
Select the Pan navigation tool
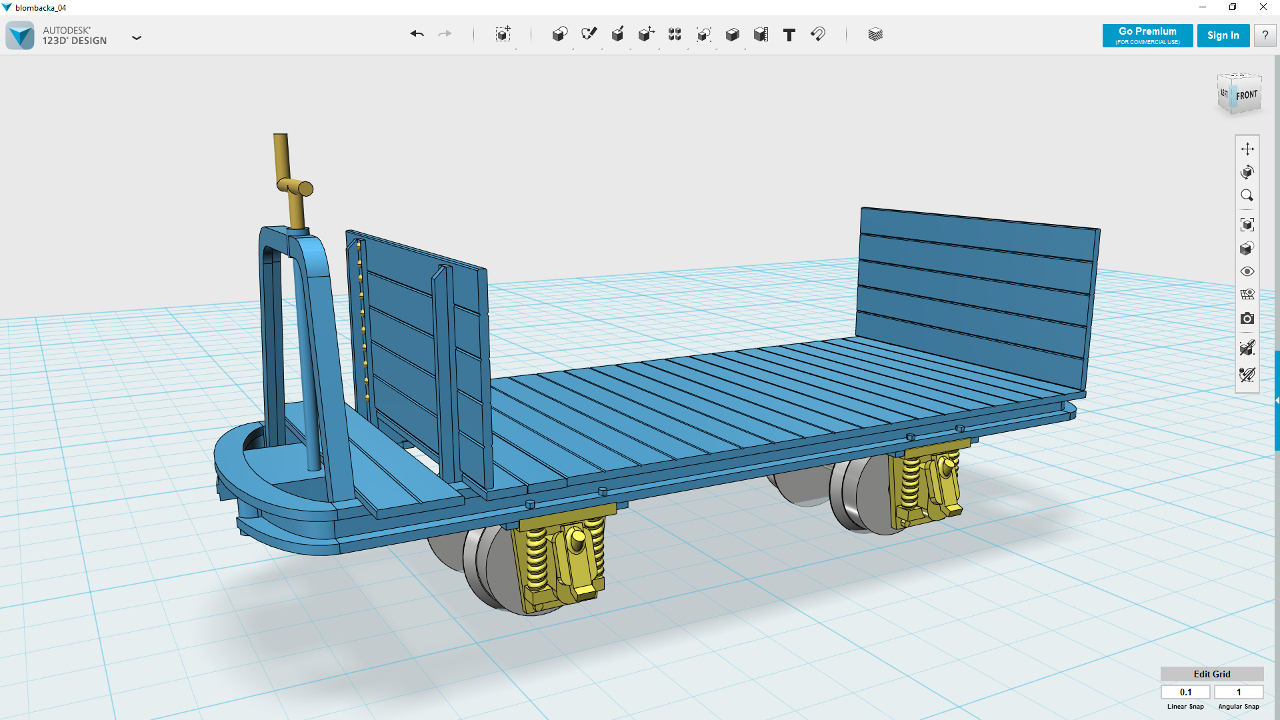point(1247,149)
